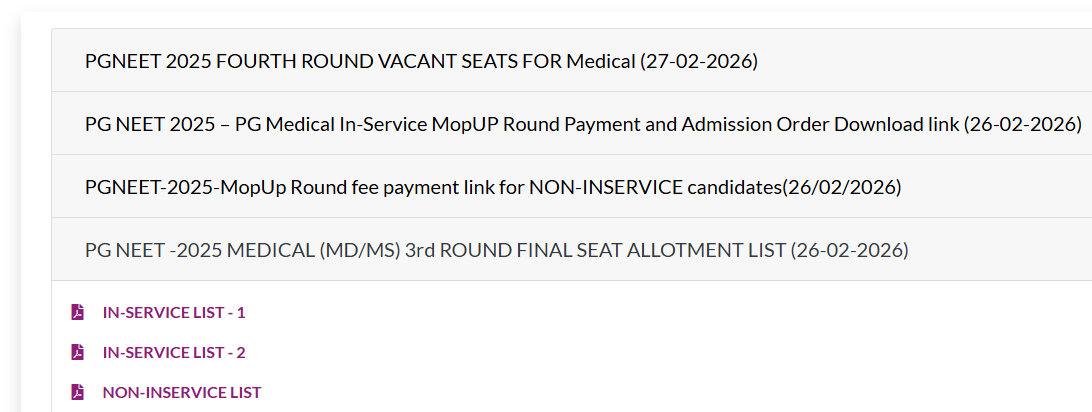Select the accordion header dated 27-02-2026
The height and width of the screenshot is (412, 1092).
pyautogui.click(x=421, y=61)
